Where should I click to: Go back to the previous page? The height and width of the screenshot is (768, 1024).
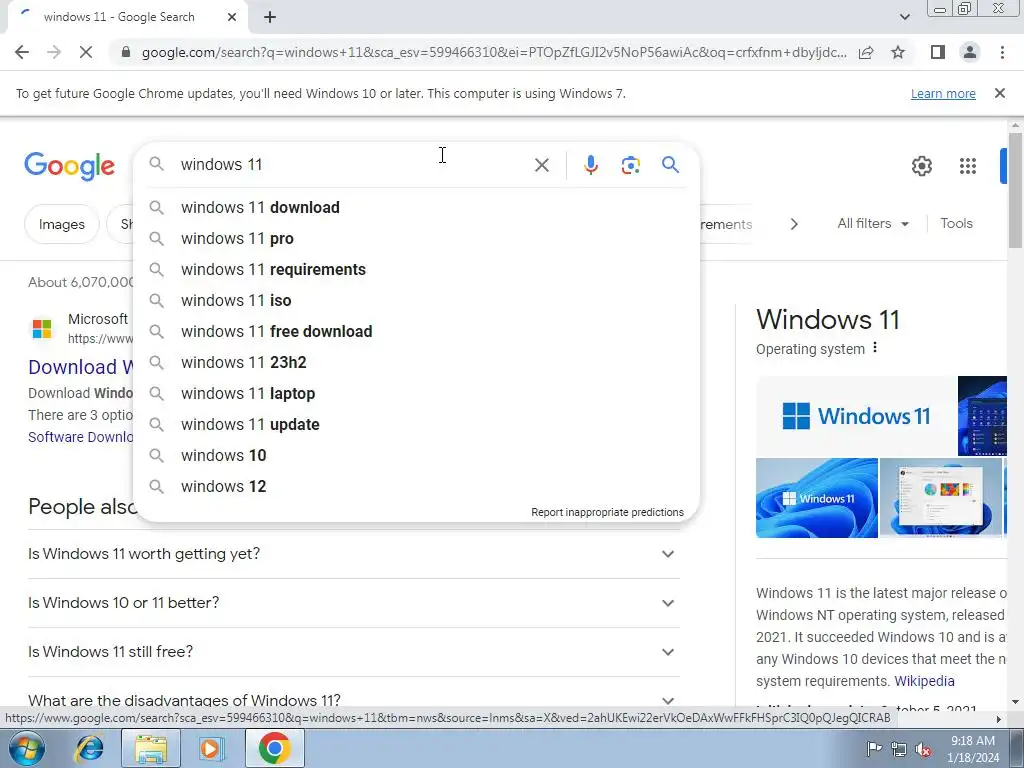point(22,52)
